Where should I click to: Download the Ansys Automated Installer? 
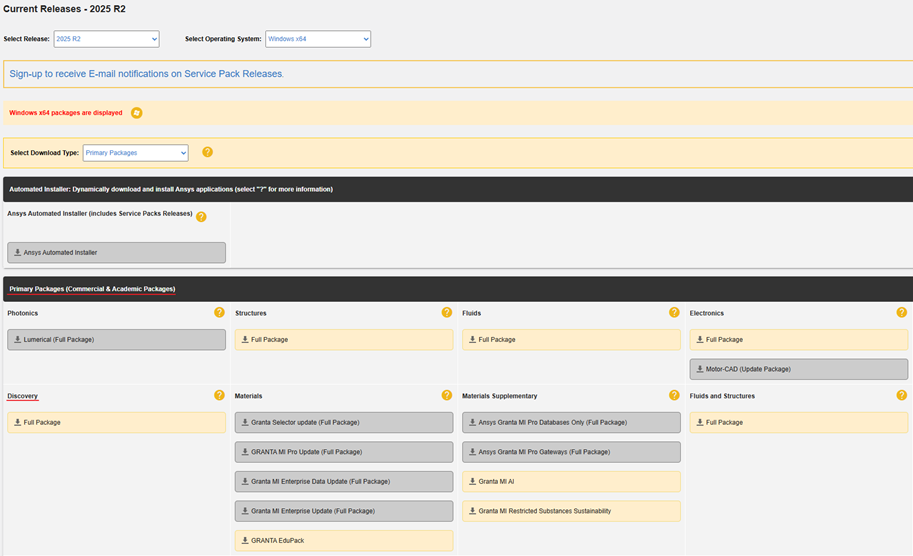(x=116, y=253)
